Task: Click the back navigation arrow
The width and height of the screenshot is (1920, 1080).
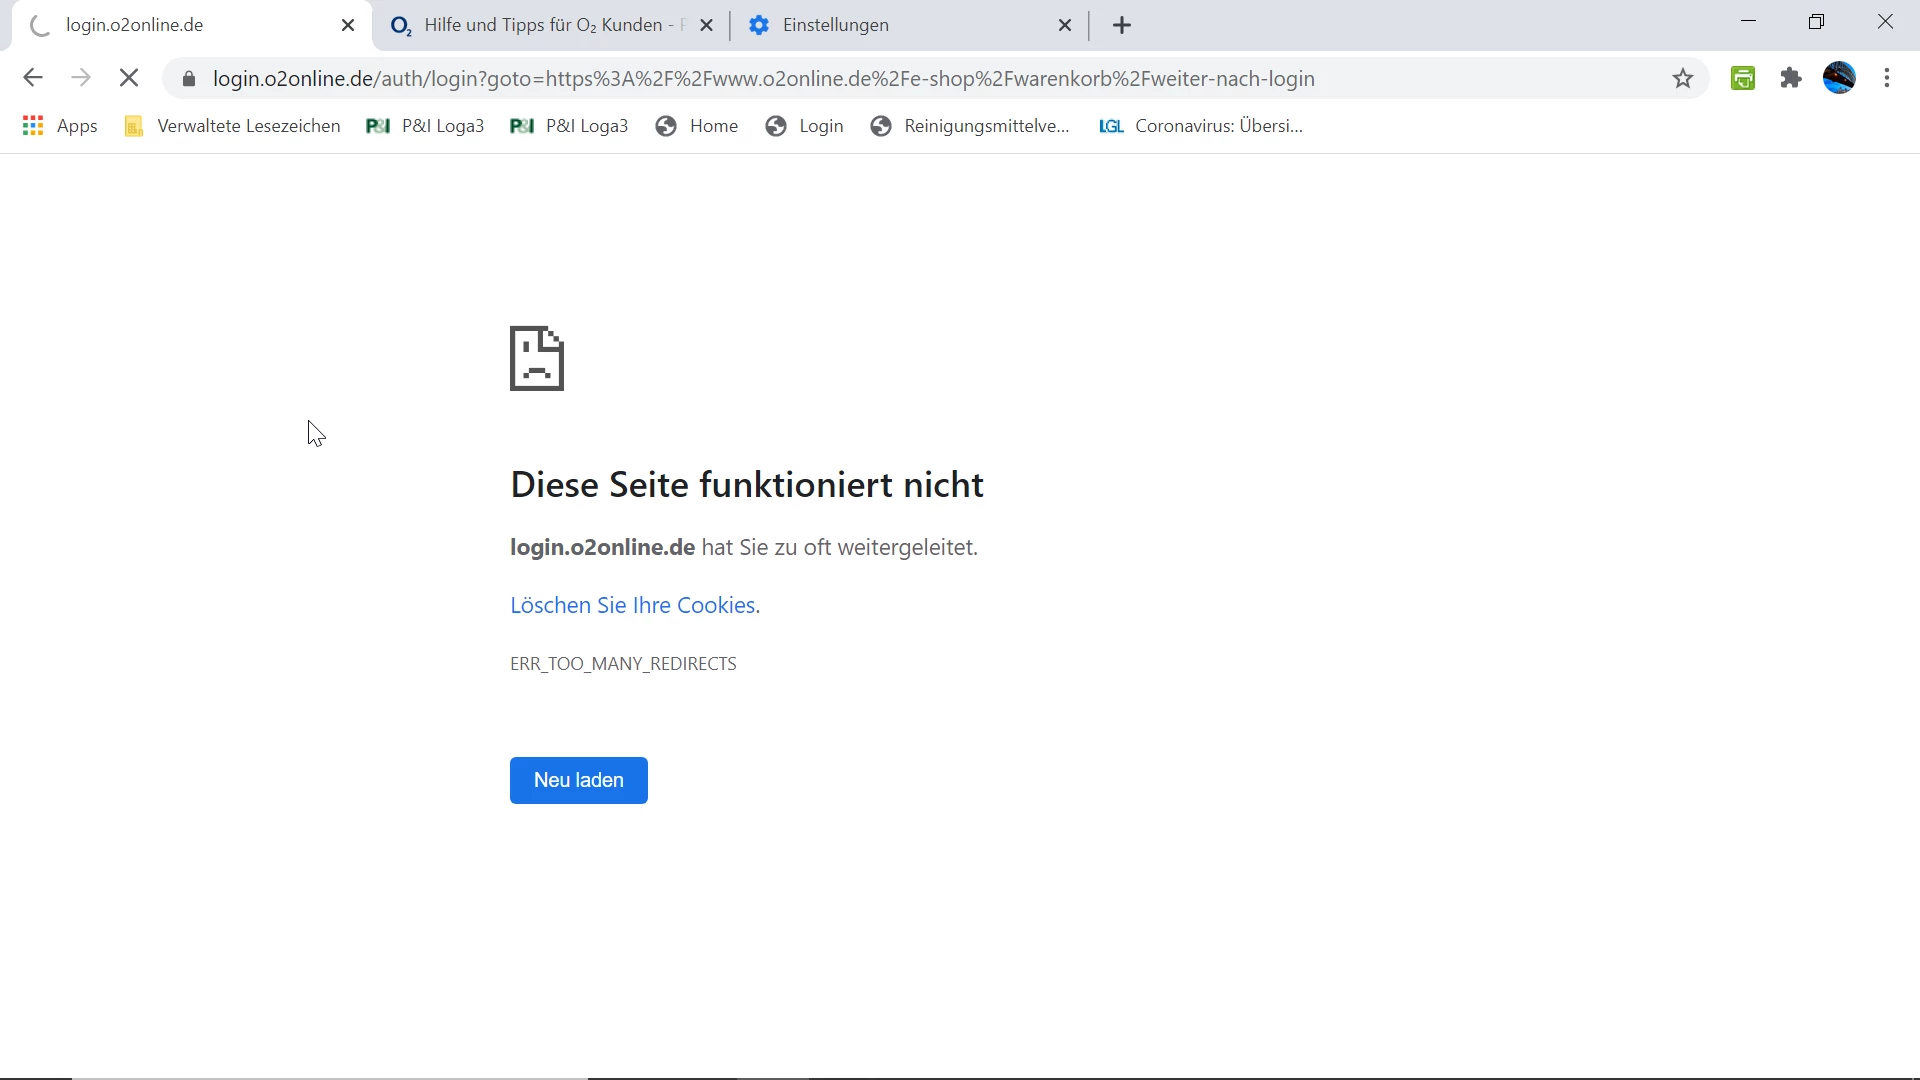Action: 33,78
